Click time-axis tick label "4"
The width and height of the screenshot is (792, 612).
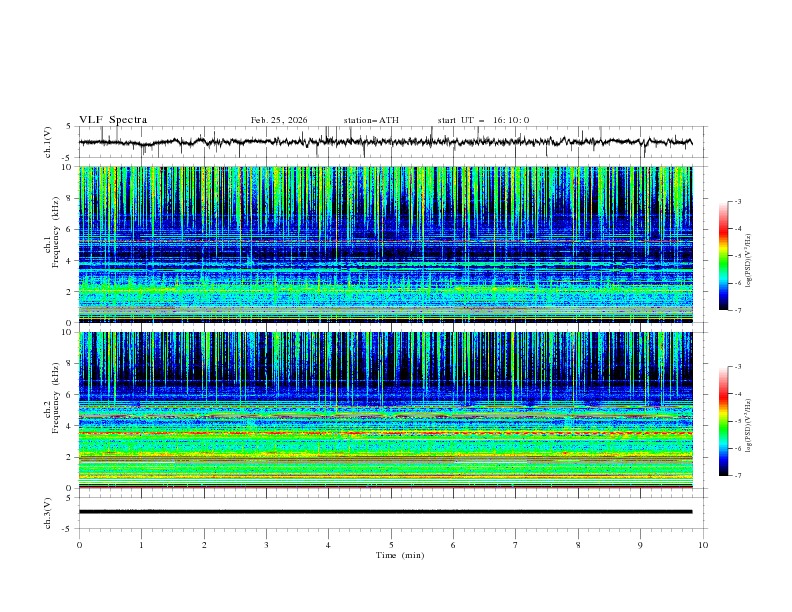click(x=328, y=545)
